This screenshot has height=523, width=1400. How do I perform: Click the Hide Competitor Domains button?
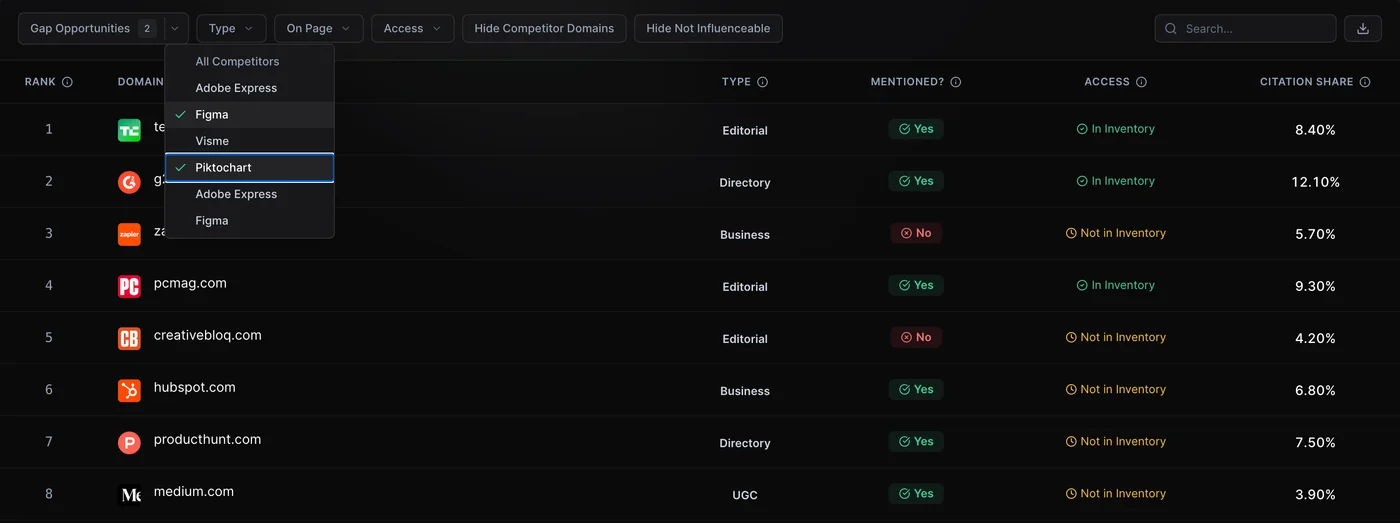544,28
